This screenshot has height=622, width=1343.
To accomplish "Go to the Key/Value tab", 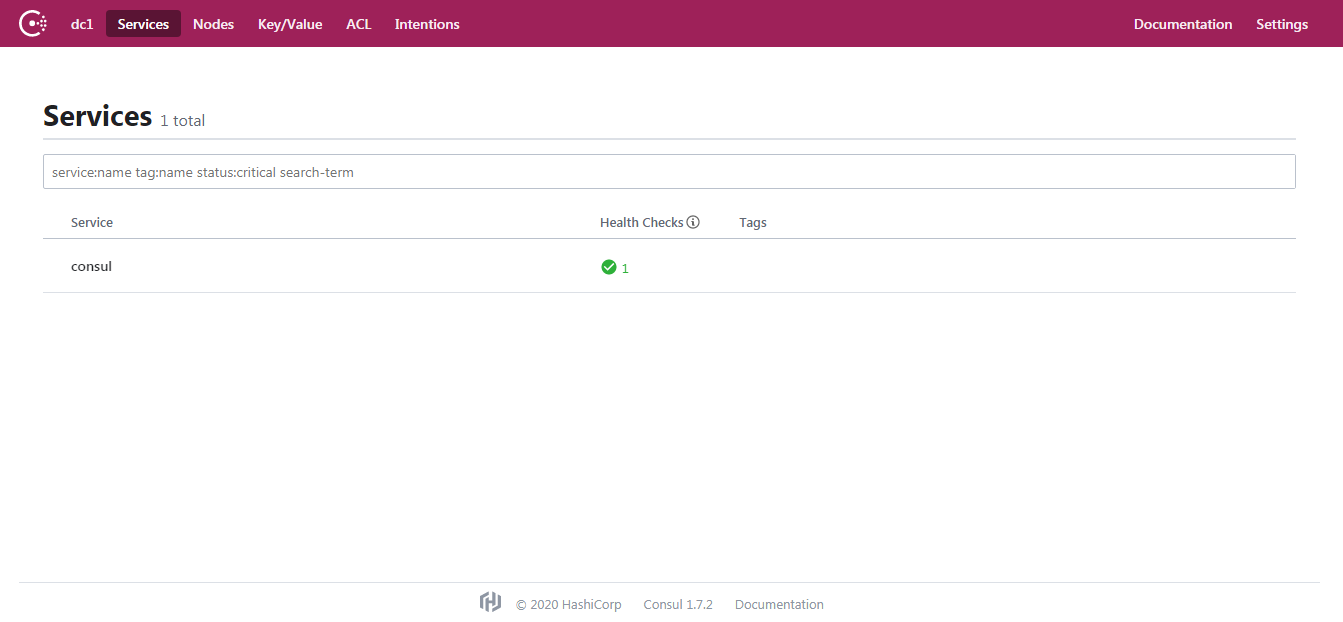I will coord(290,24).
